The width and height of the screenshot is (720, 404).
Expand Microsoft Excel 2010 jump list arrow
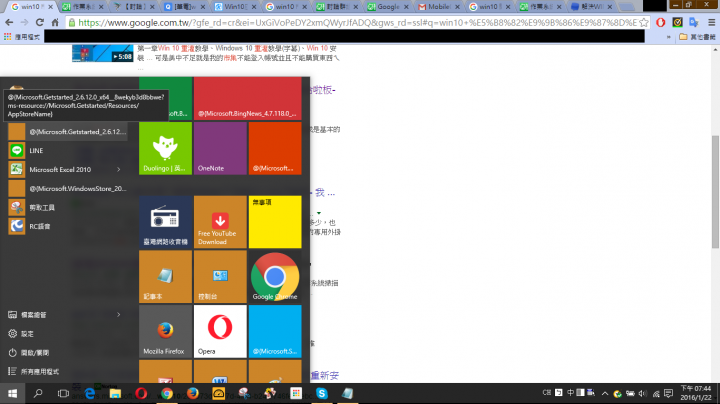point(118,169)
